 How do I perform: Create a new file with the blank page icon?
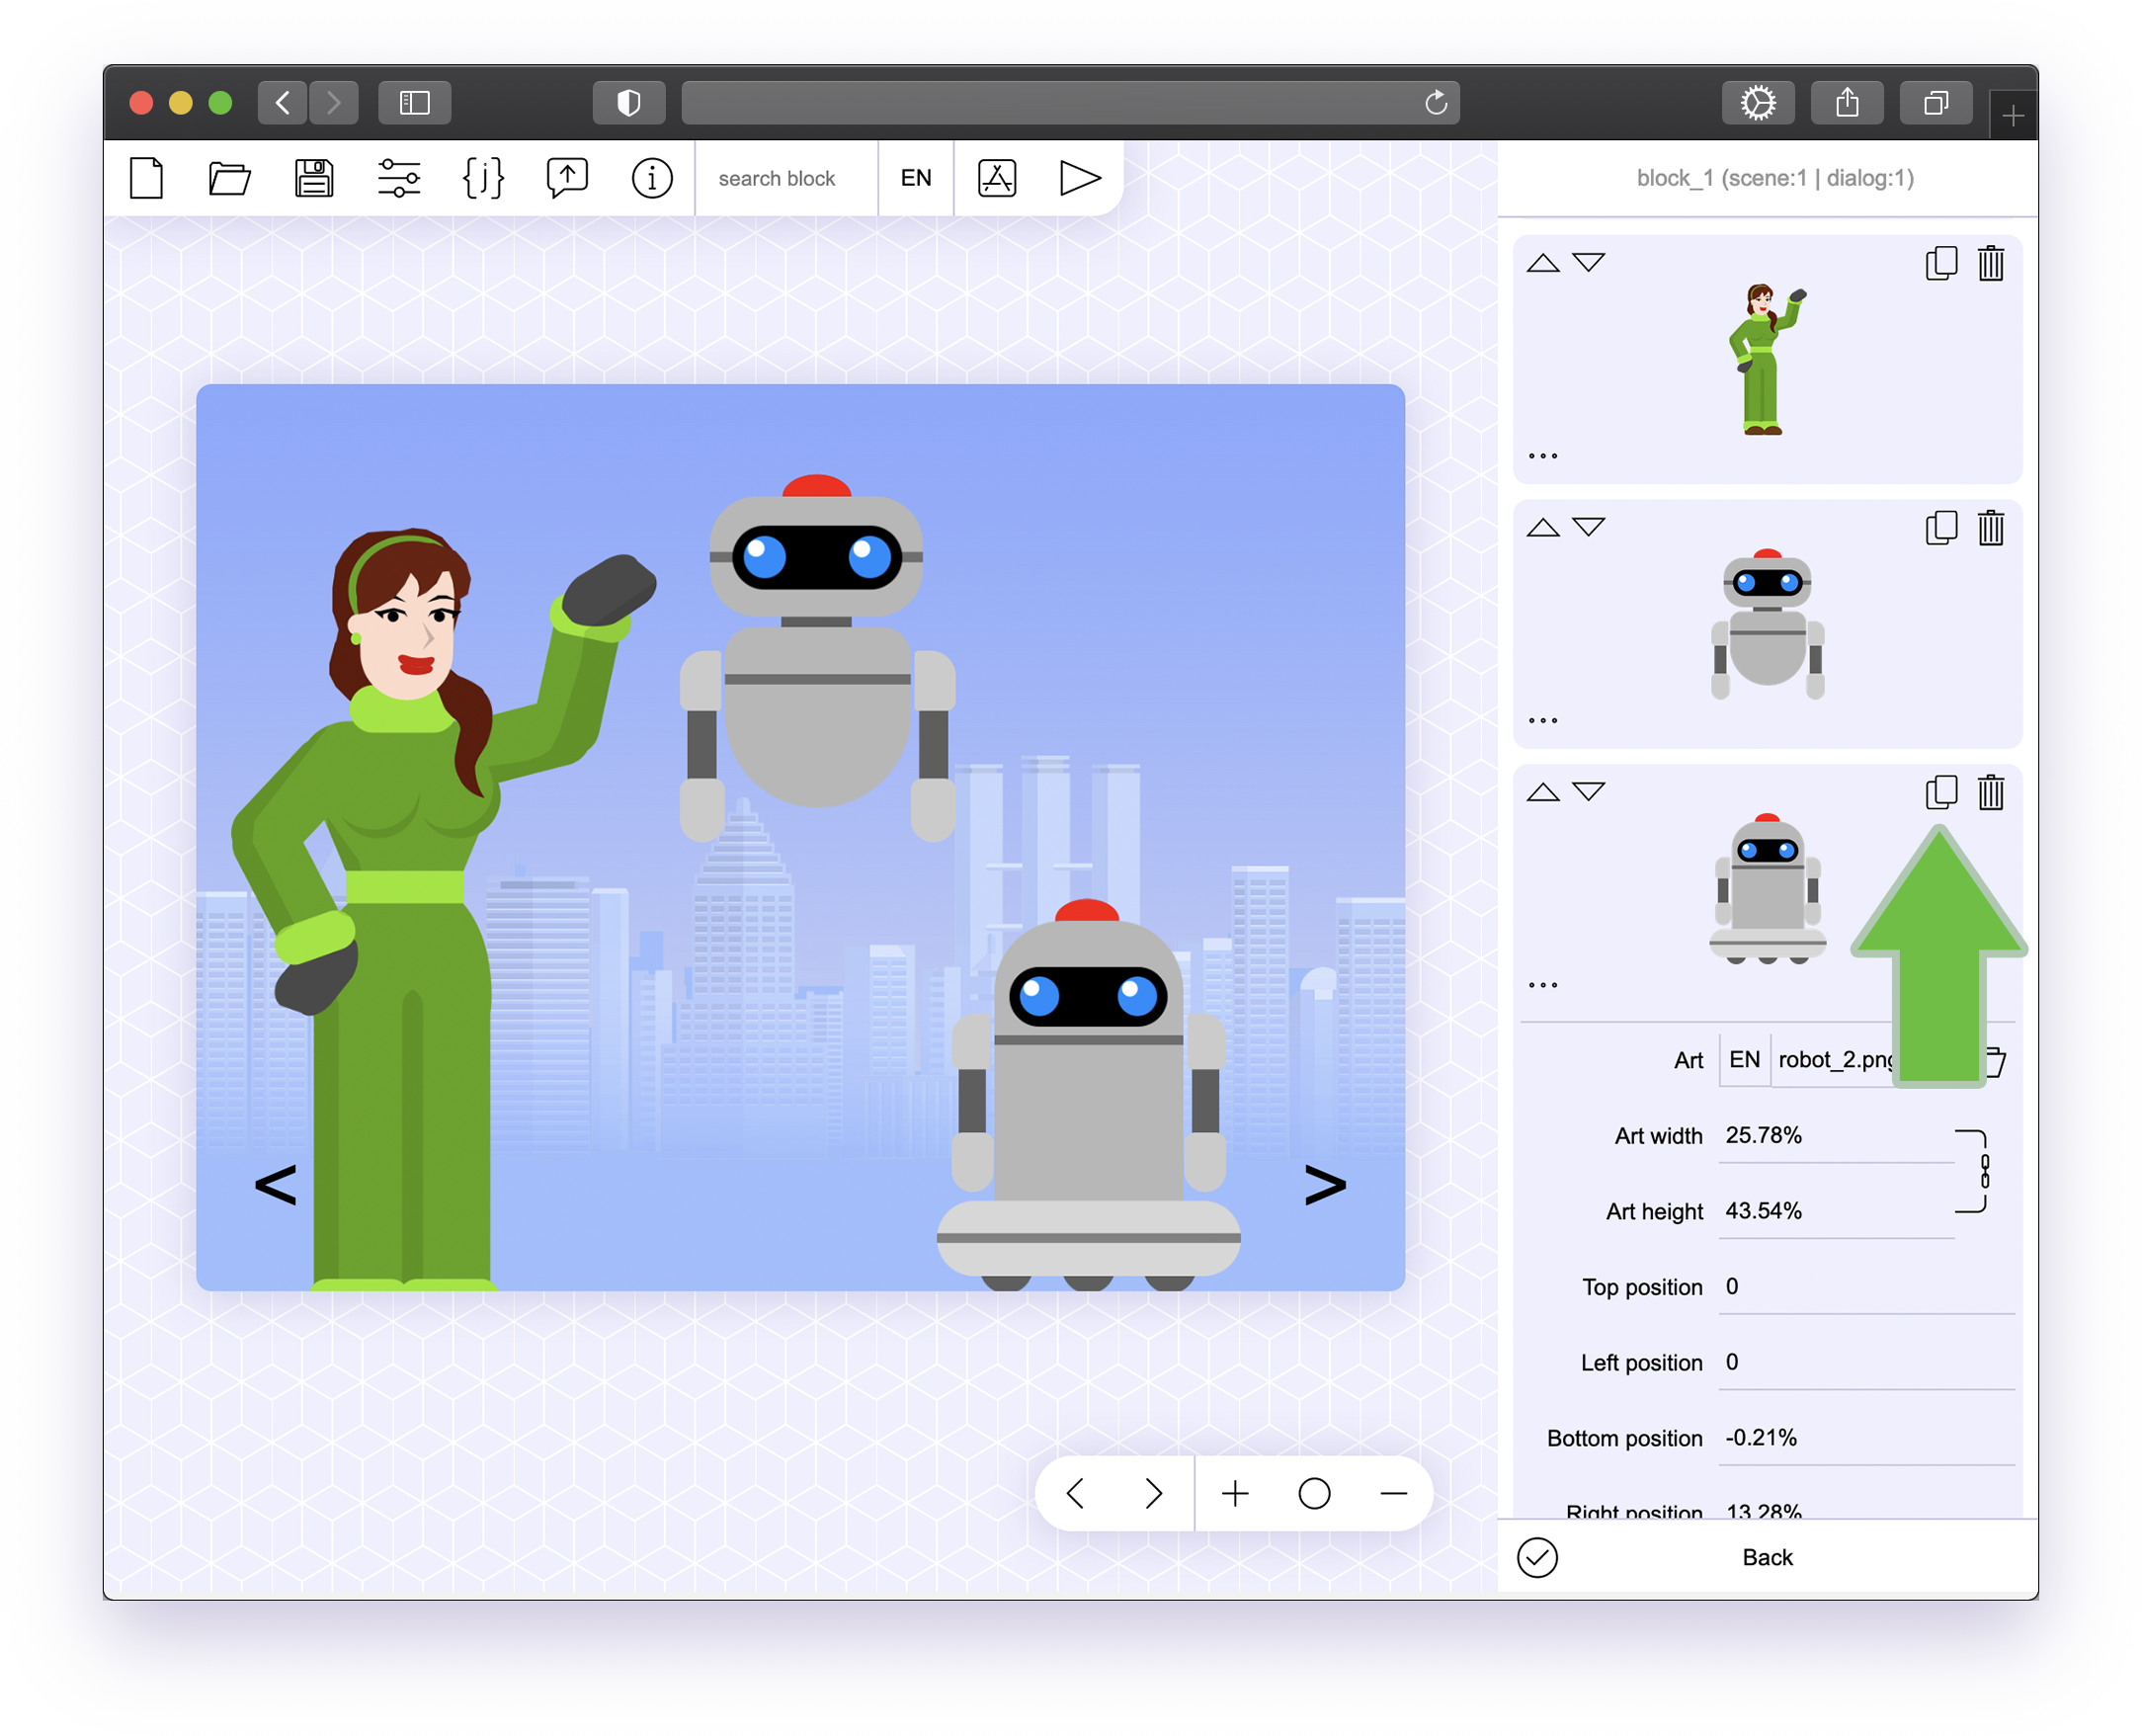[146, 179]
